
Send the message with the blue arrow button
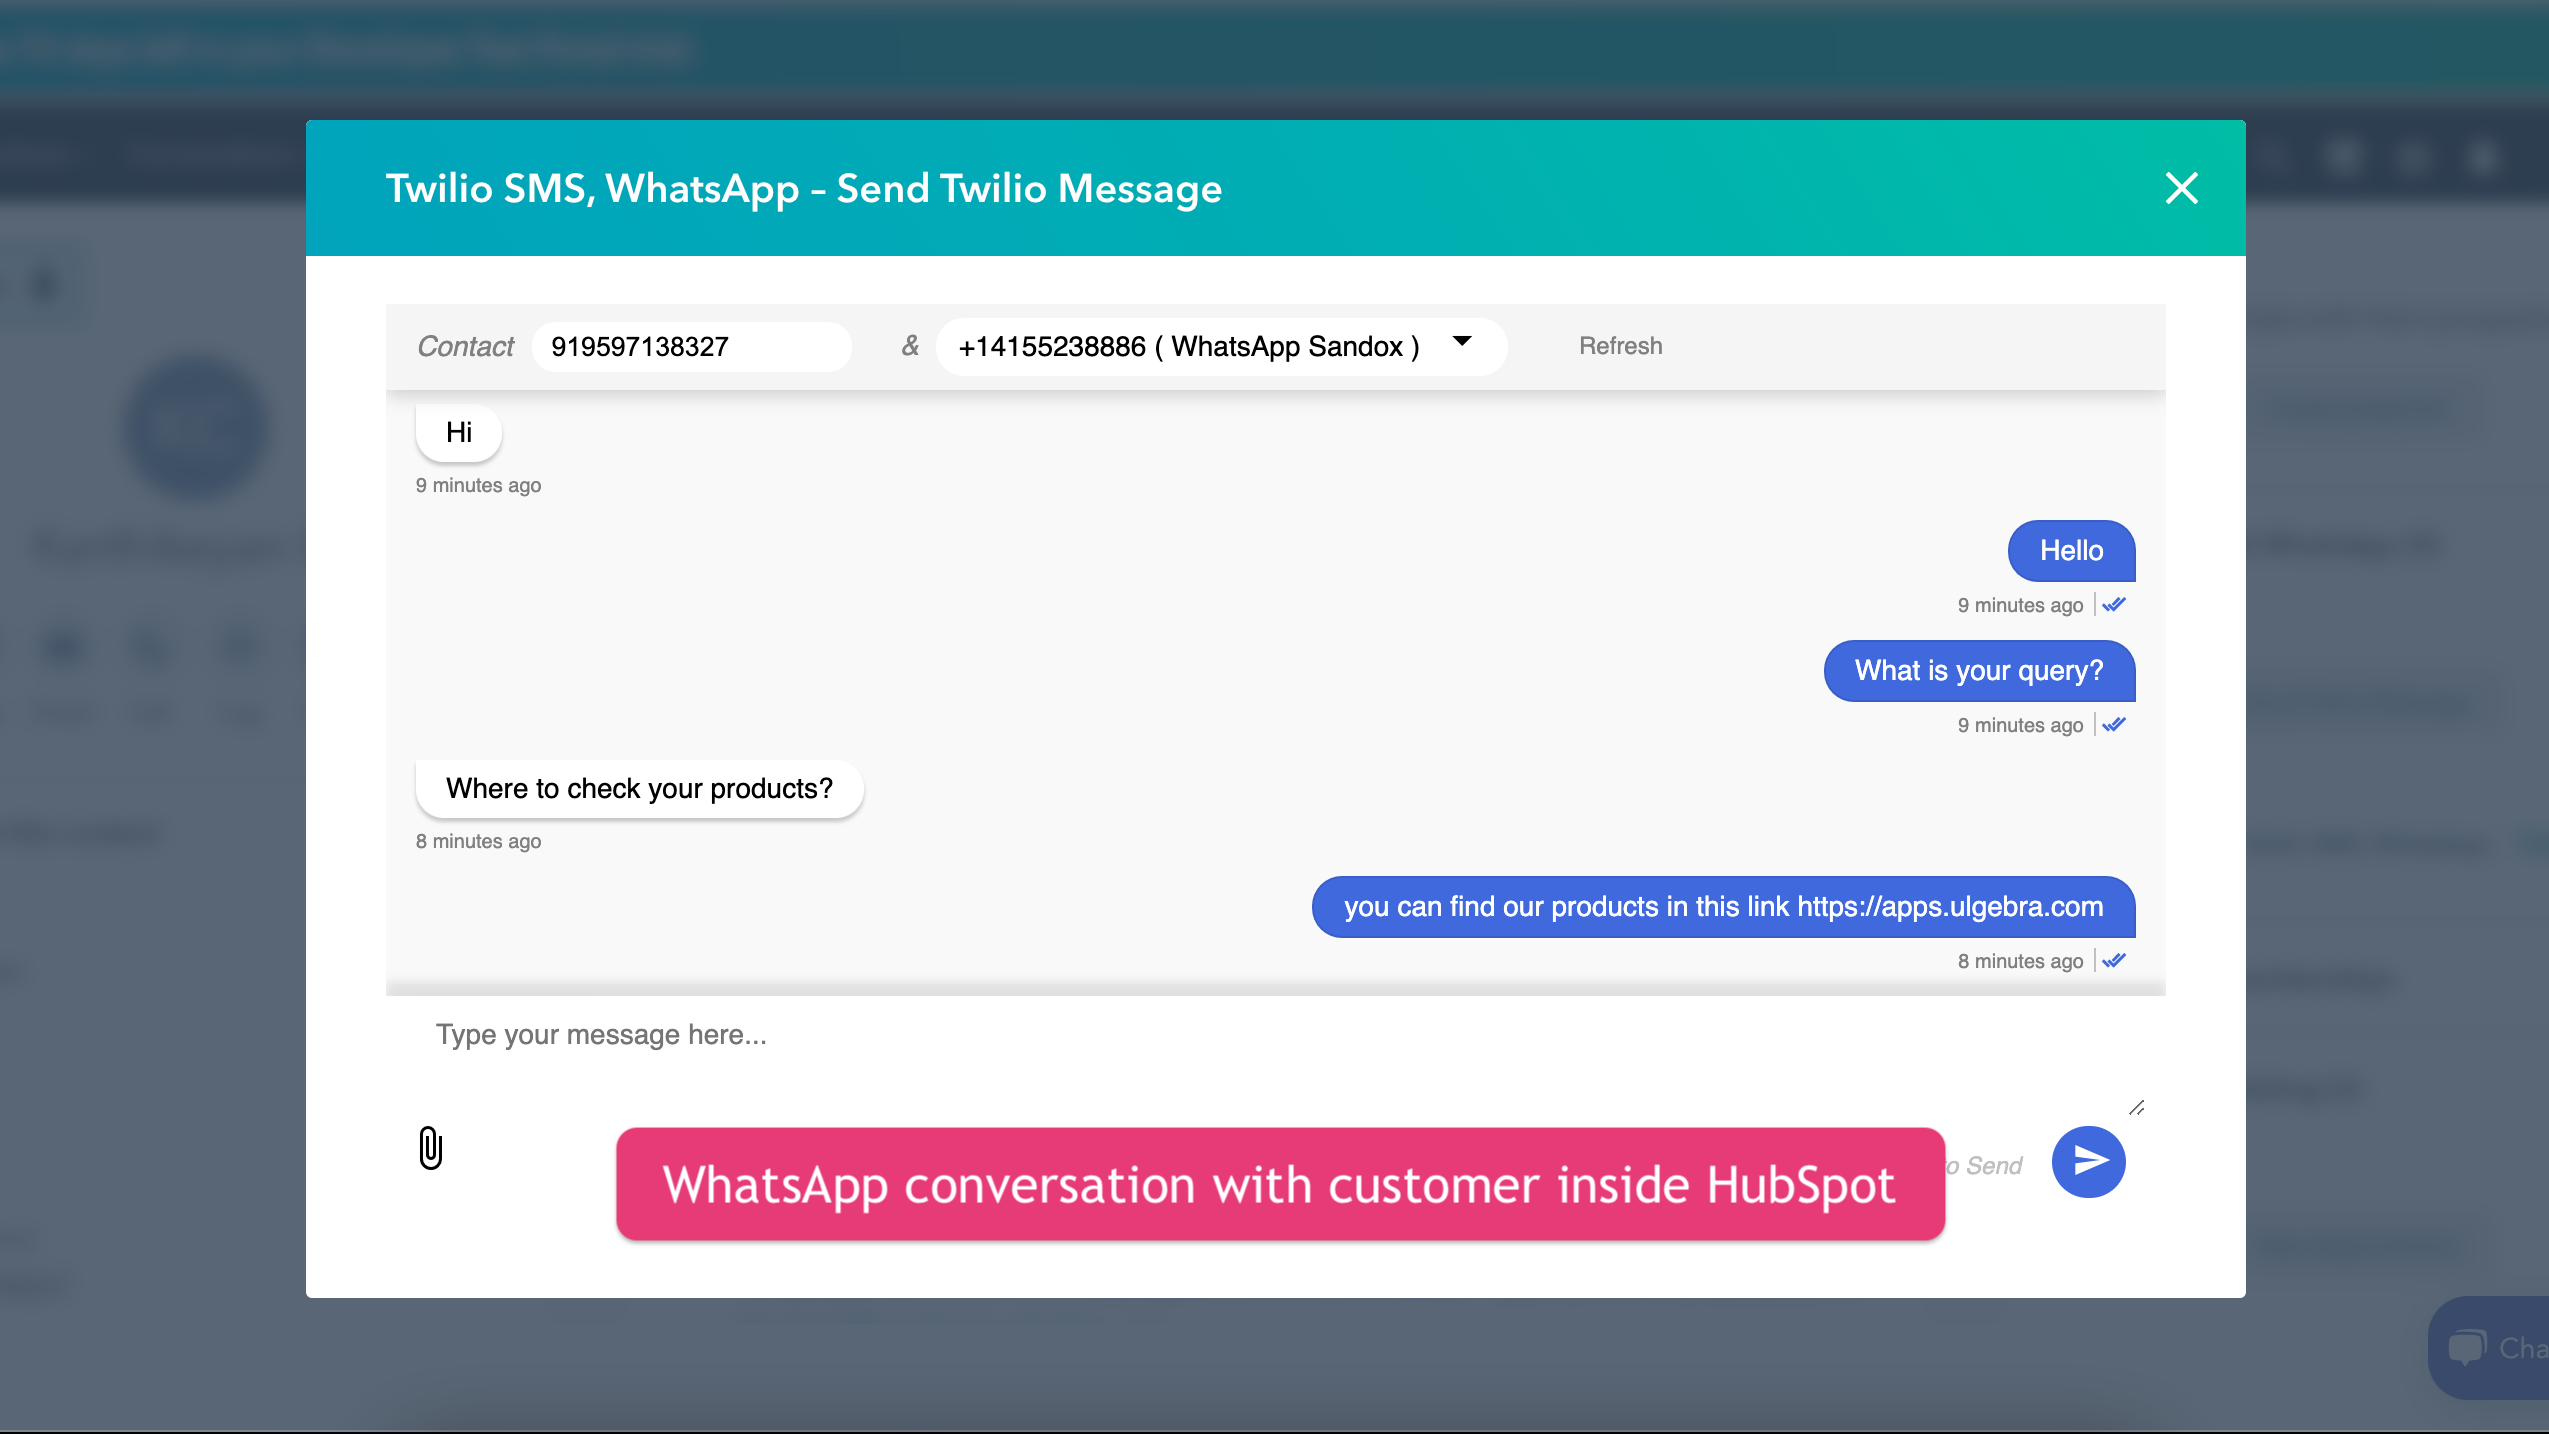(2088, 1161)
